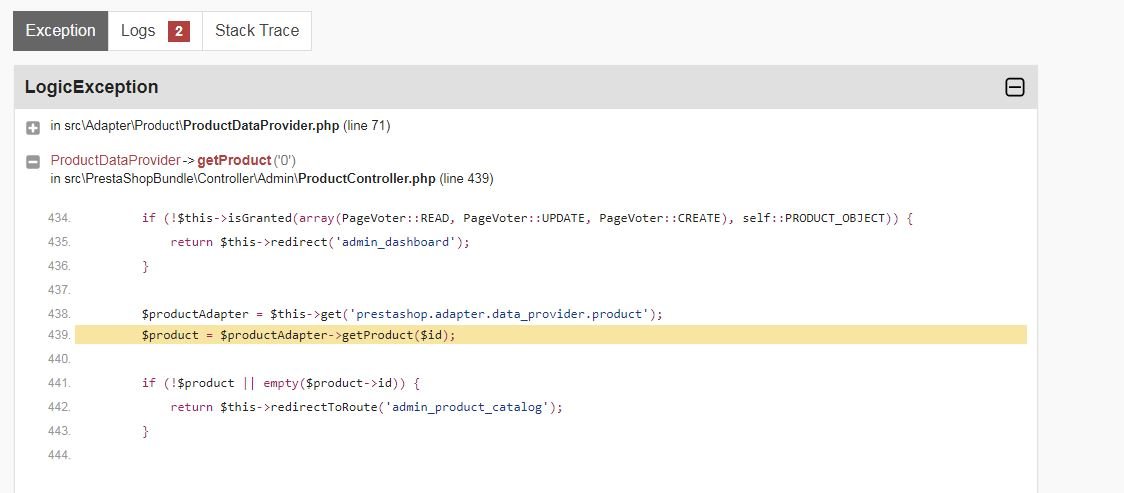Click highlighted code line 439
The height and width of the screenshot is (493, 1124).
[x=551, y=335]
